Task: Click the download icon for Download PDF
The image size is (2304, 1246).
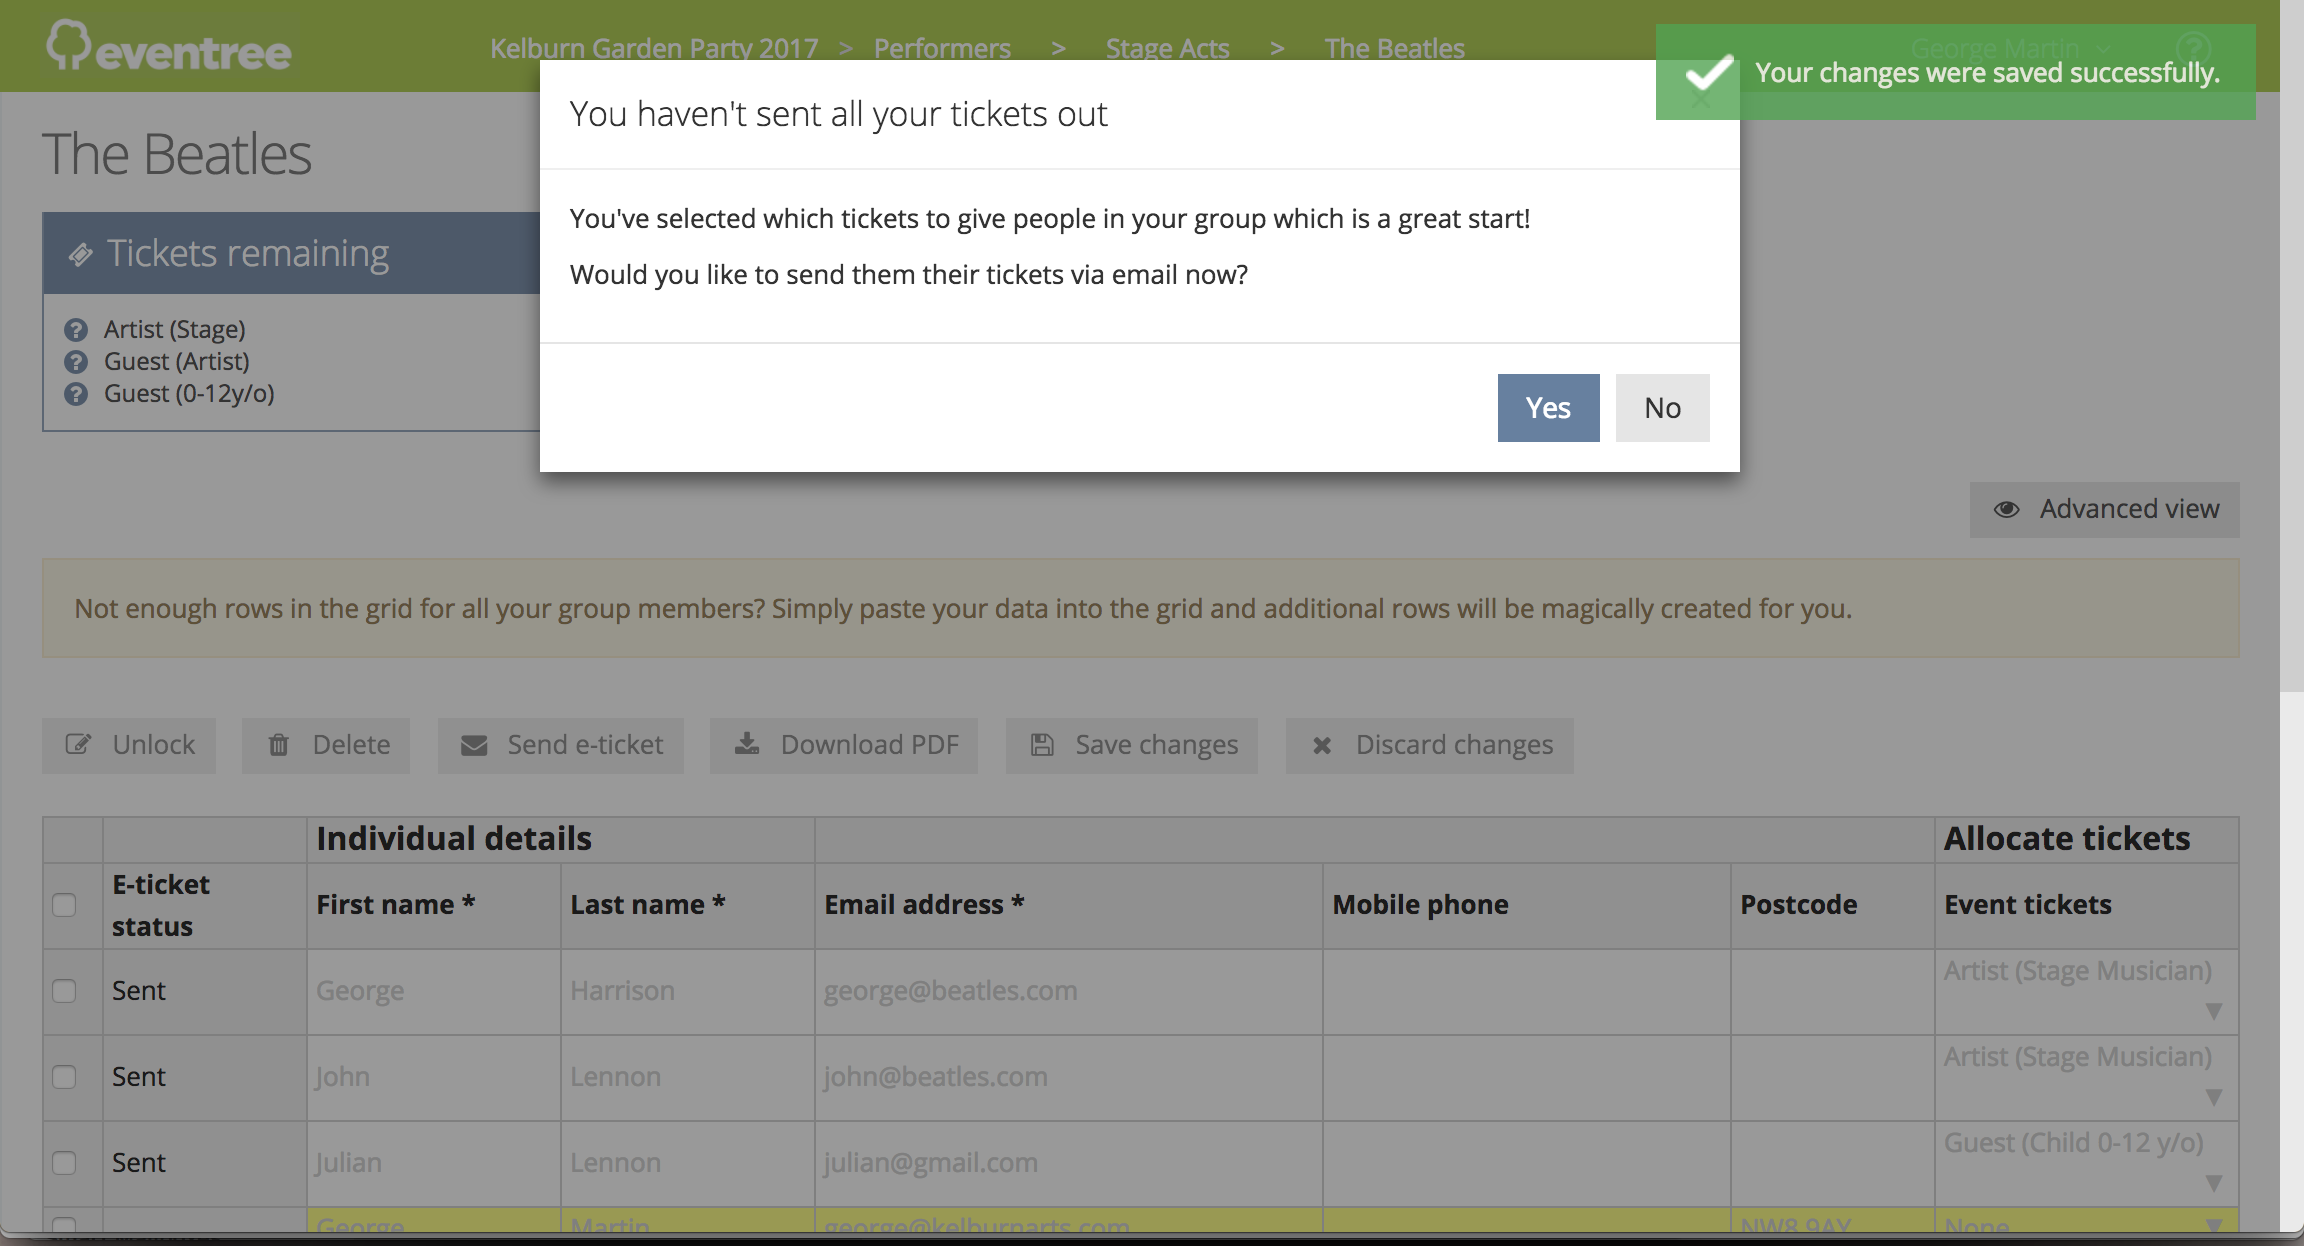Action: pos(747,743)
